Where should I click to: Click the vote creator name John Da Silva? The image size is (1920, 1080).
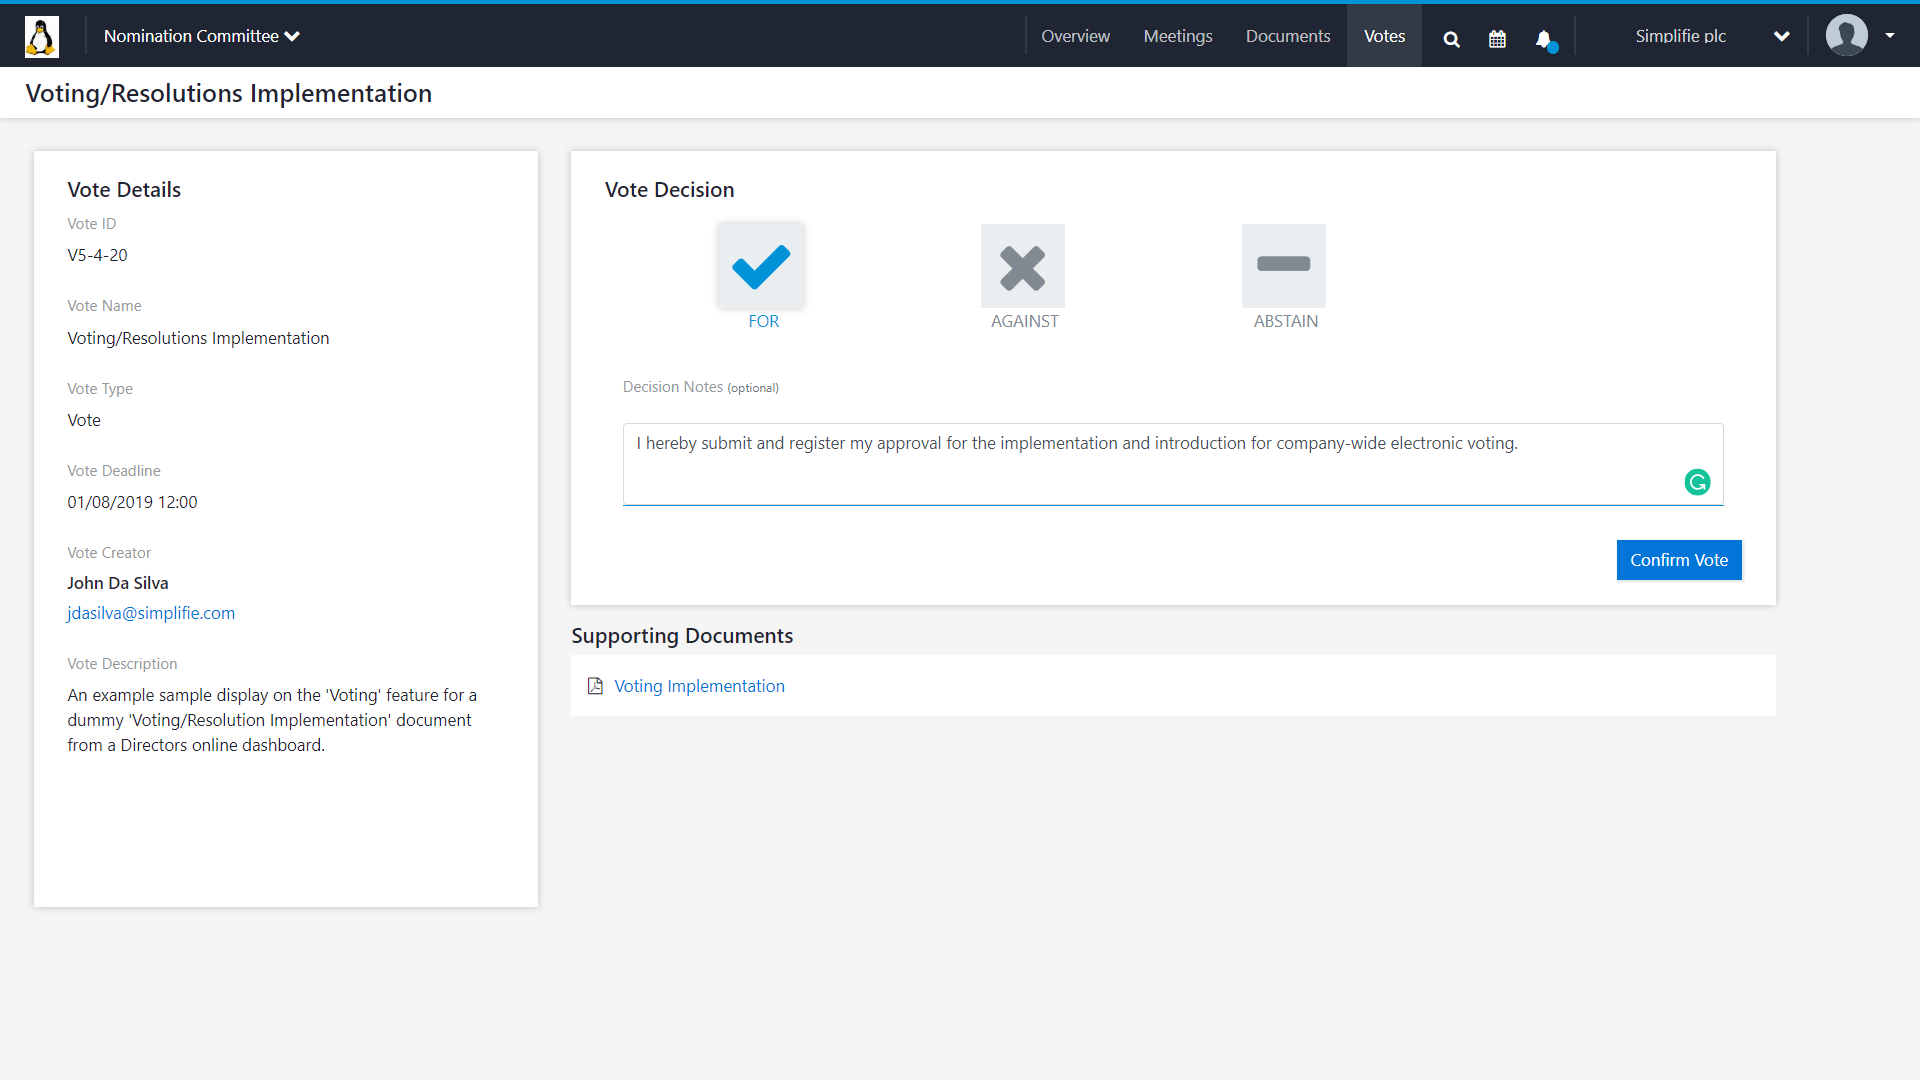pyautogui.click(x=118, y=583)
